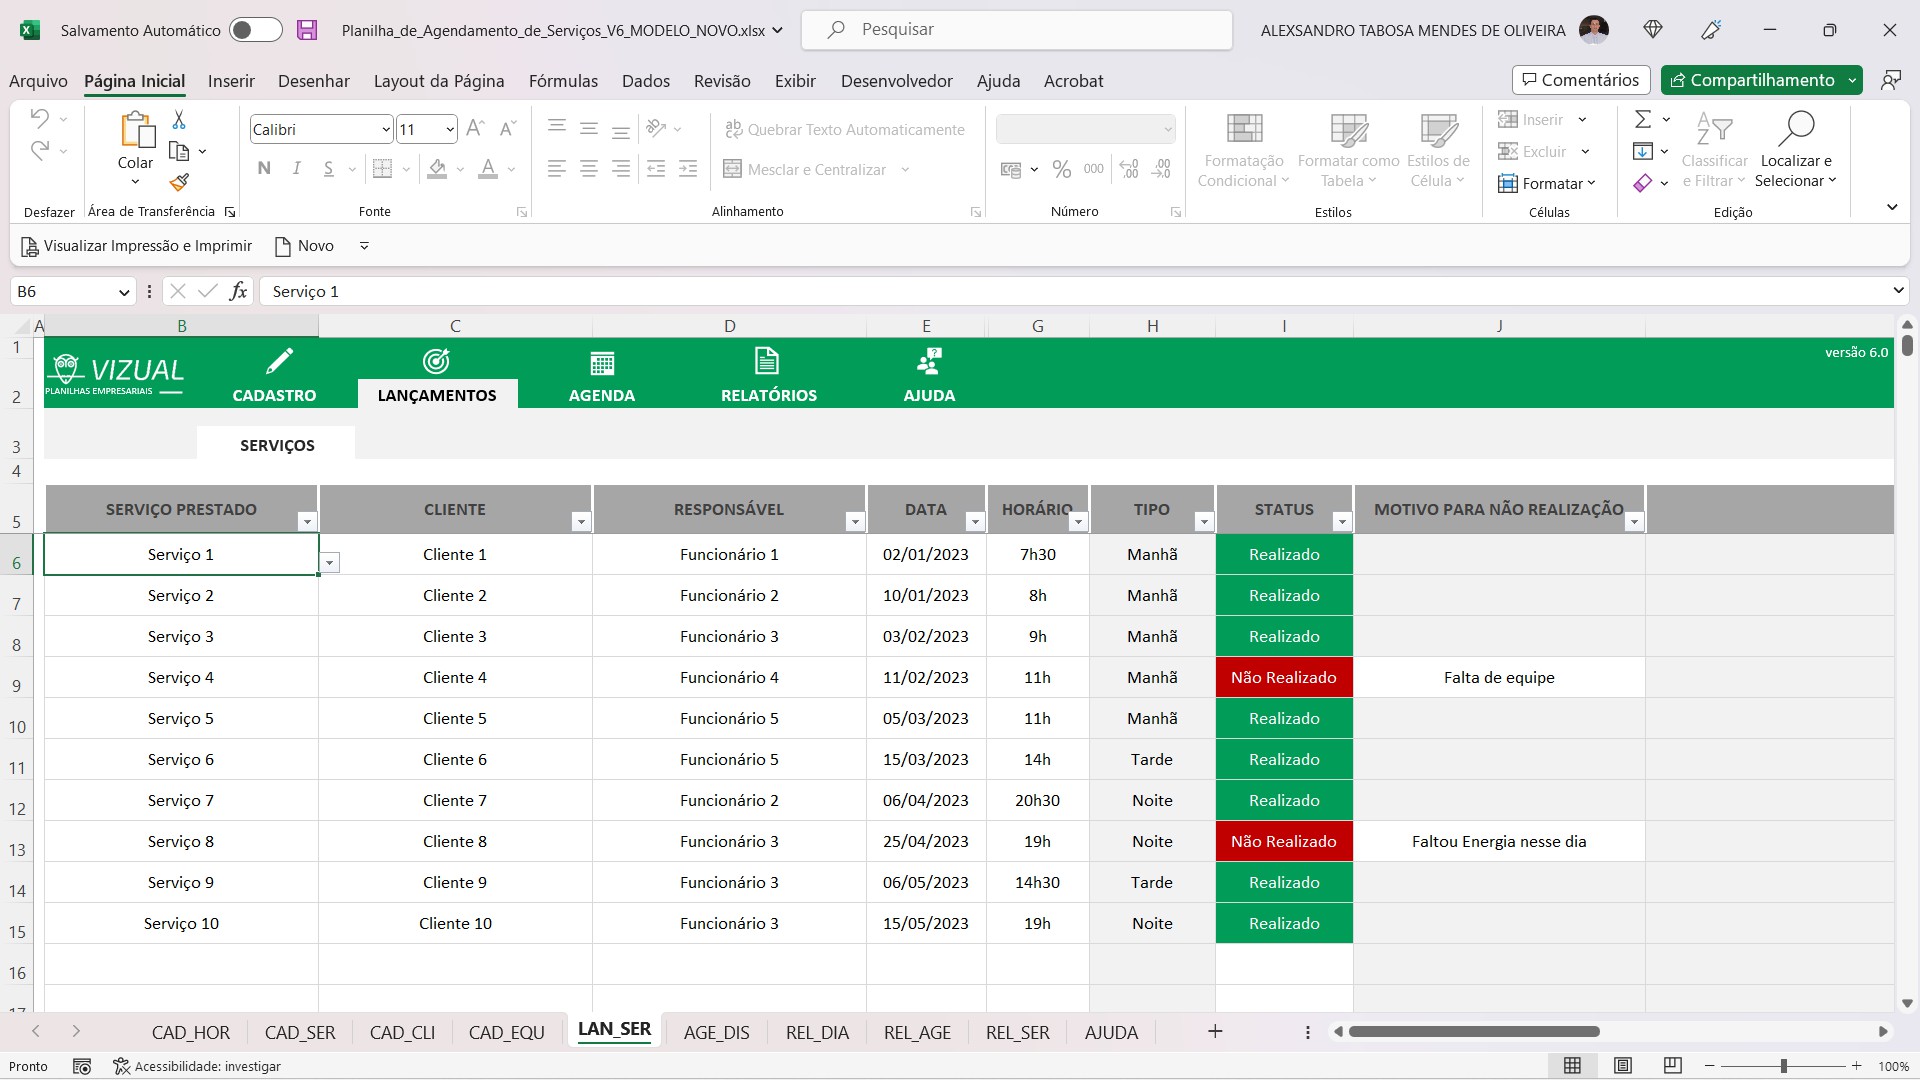Adjust the zoom slider at bottom right
This screenshot has width=1920, height=1080.
(x=1785, y=1066)
